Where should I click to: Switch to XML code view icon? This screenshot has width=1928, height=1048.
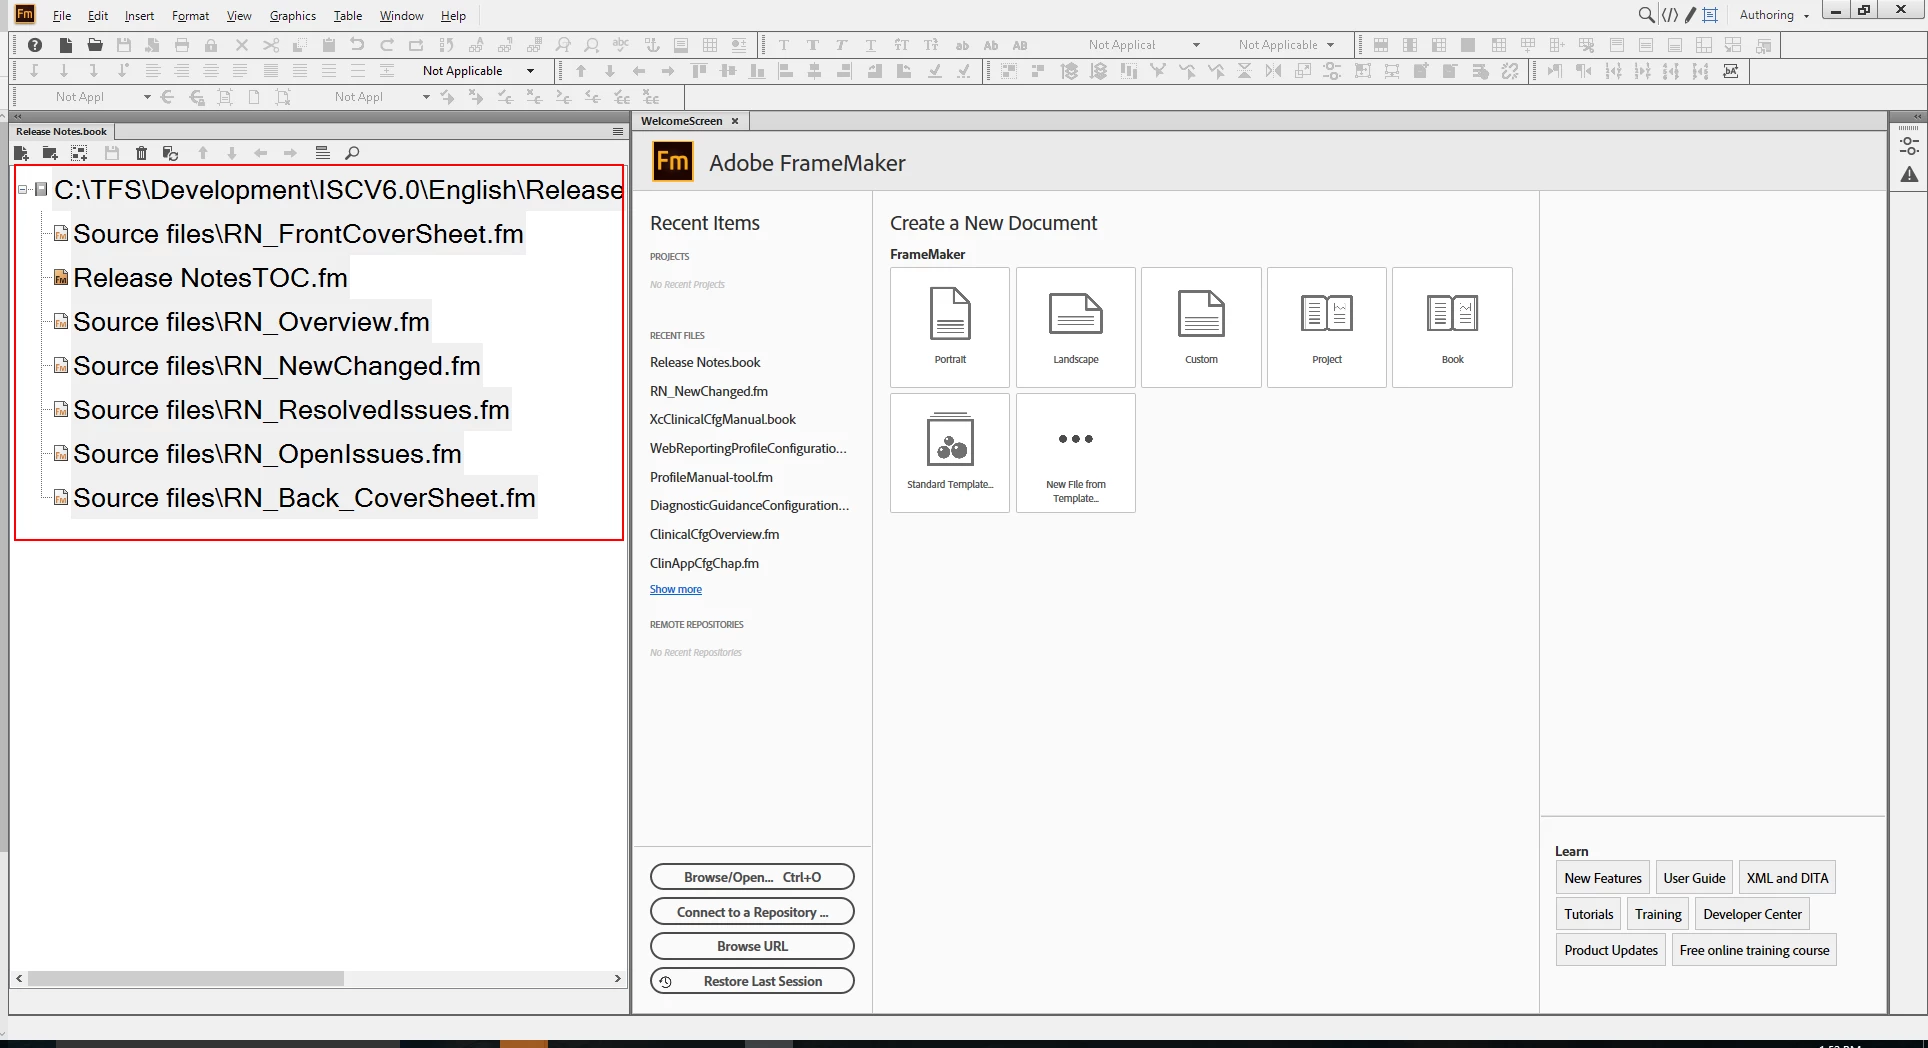pos(1670,15)
